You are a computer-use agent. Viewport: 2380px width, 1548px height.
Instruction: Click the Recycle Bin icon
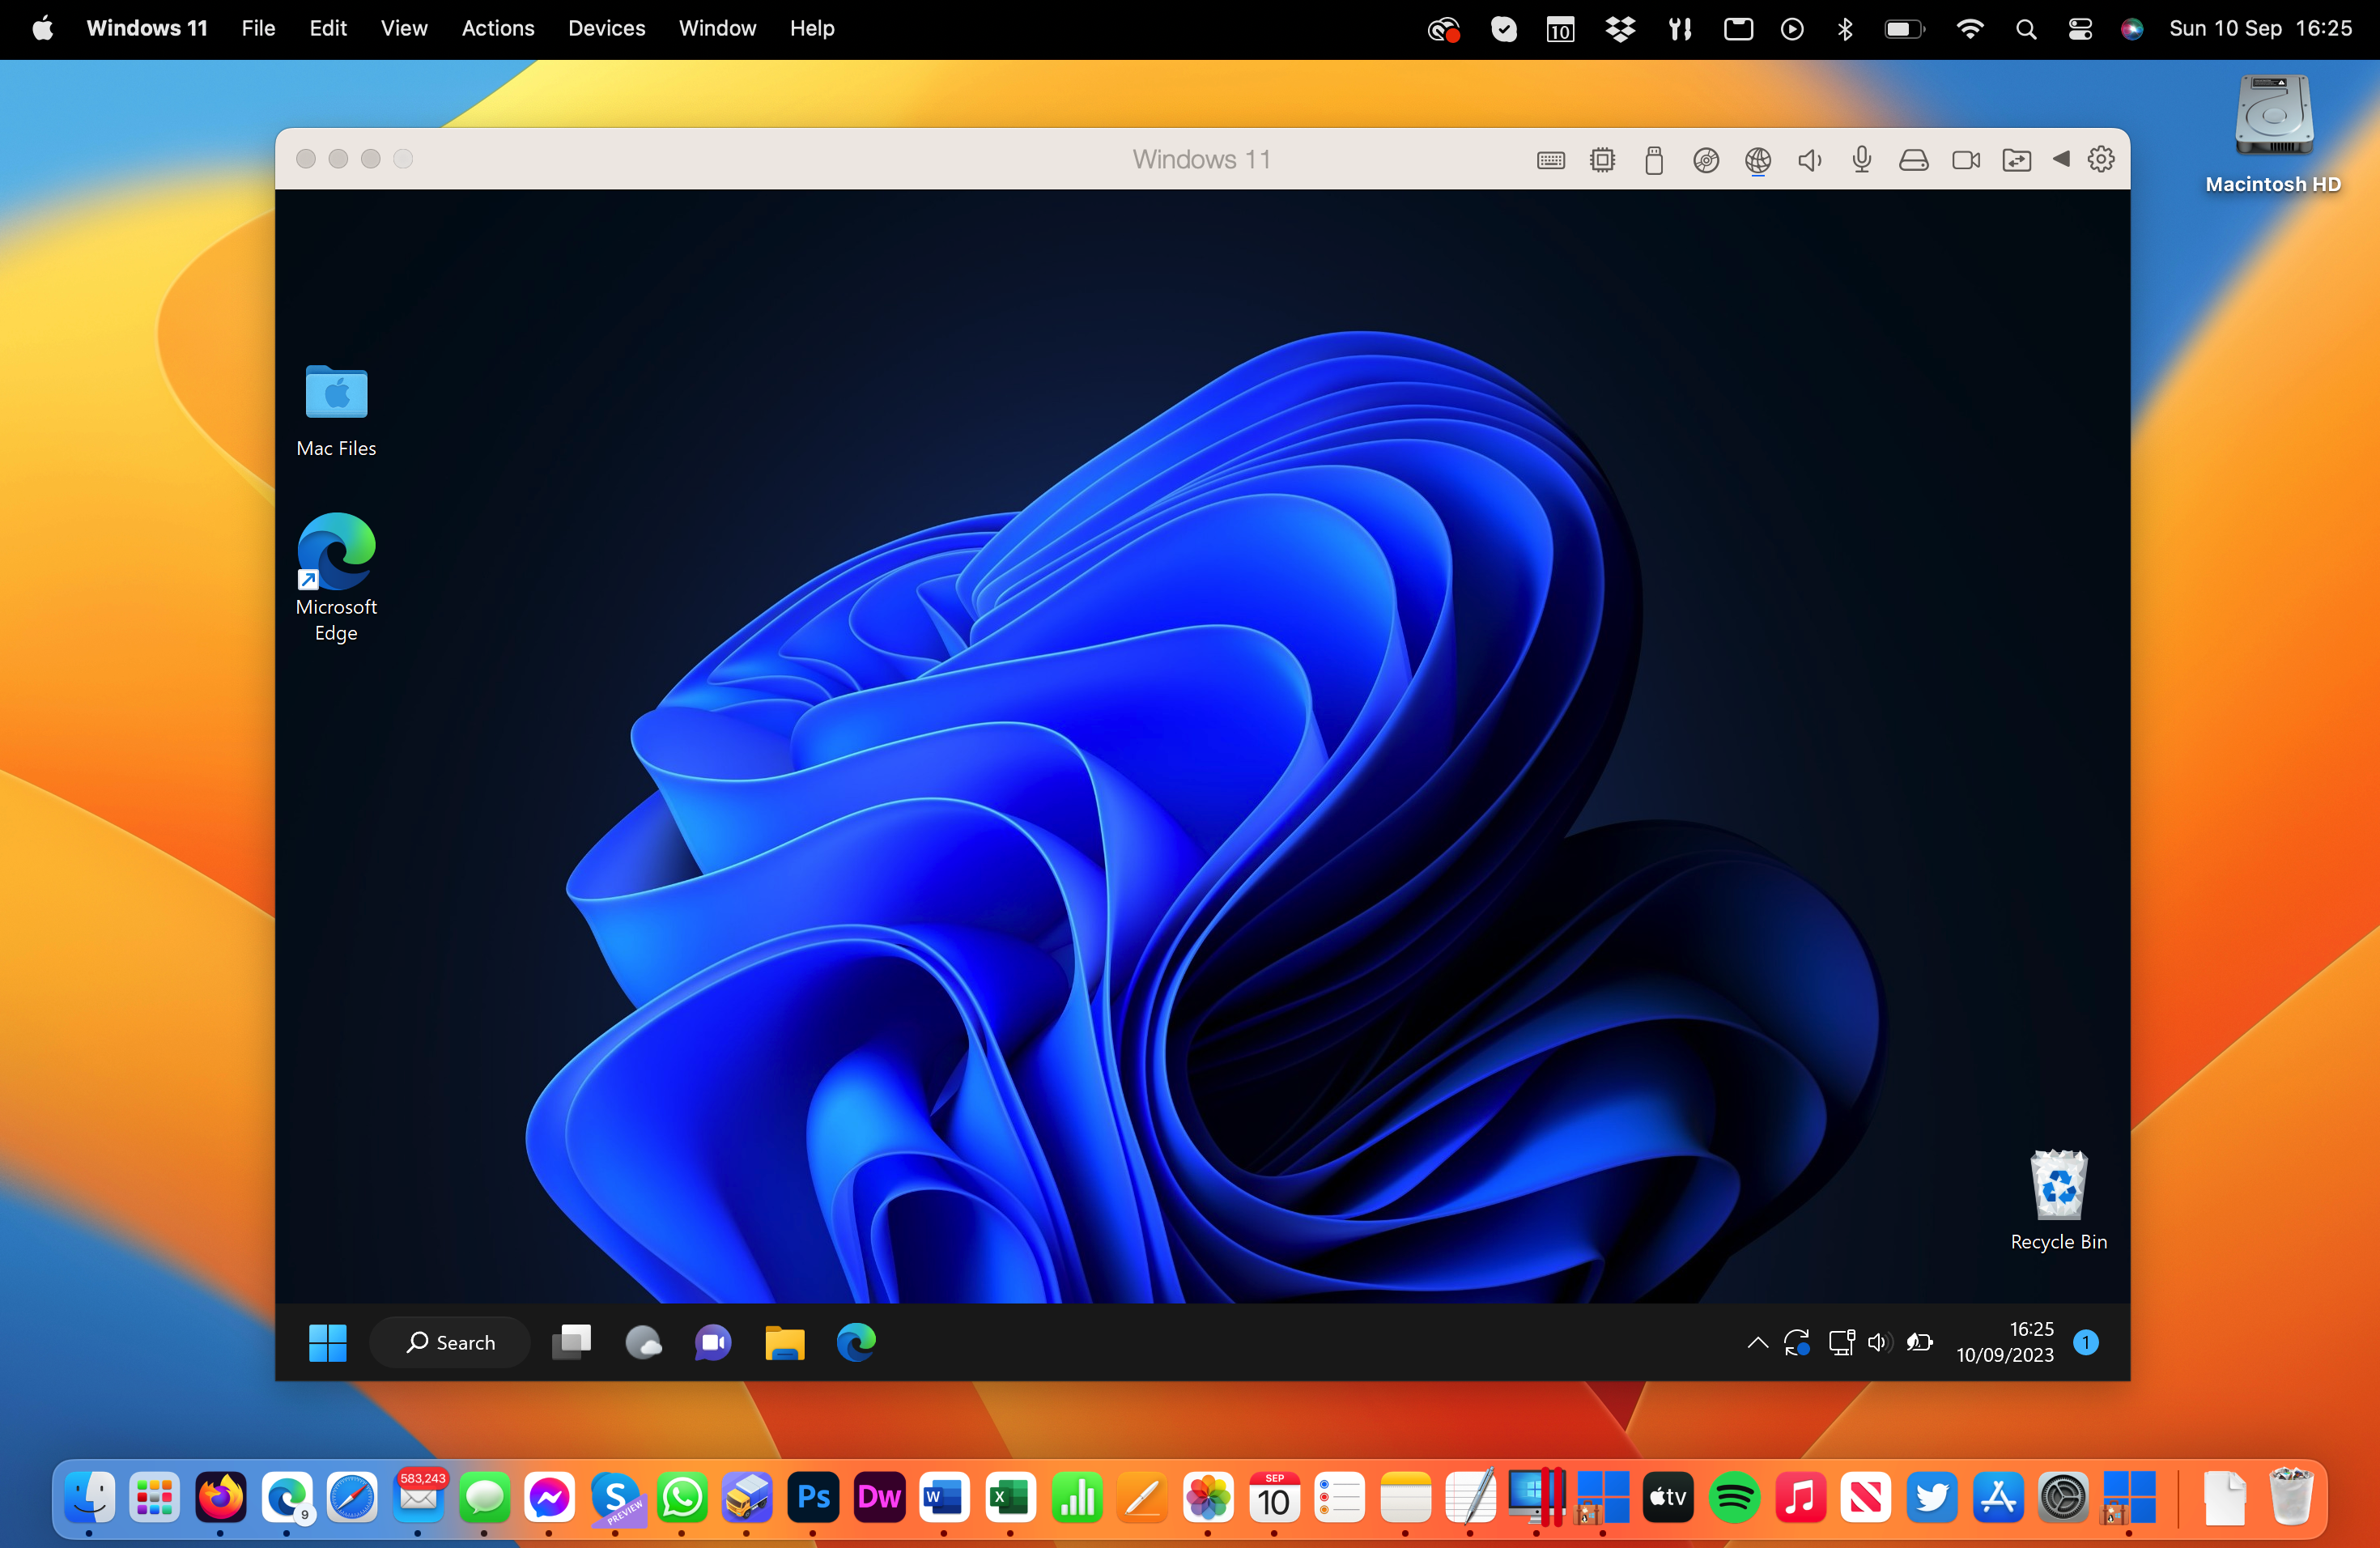[2055, 1187]
